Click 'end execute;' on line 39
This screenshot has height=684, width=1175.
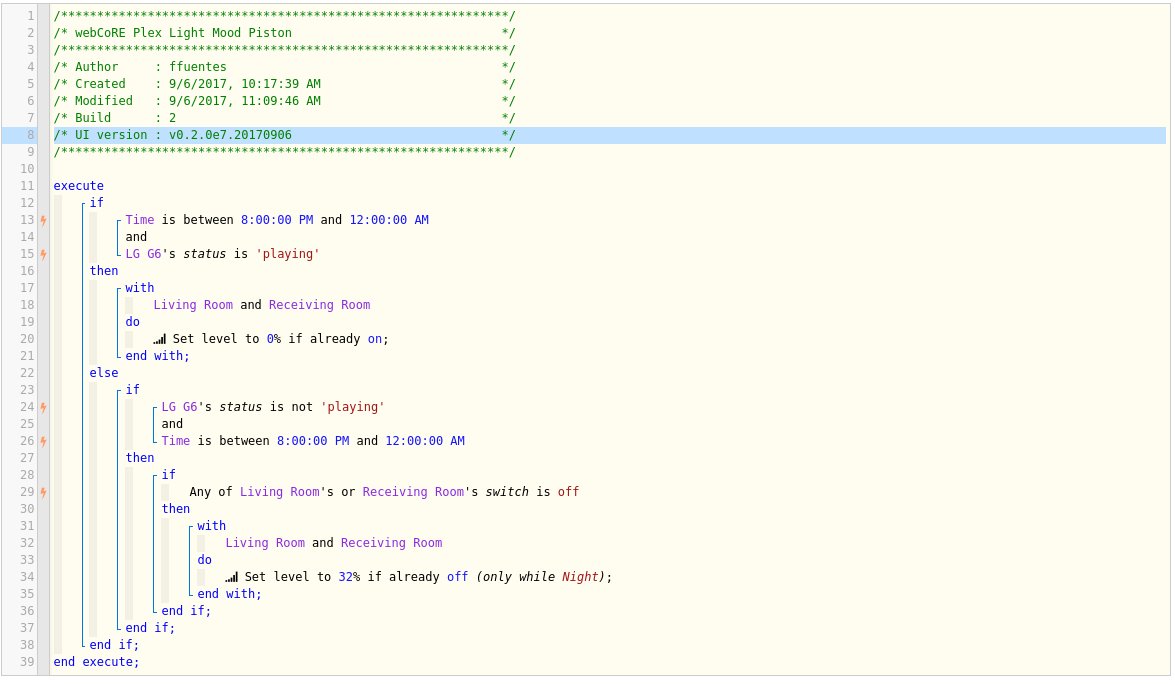96,663
